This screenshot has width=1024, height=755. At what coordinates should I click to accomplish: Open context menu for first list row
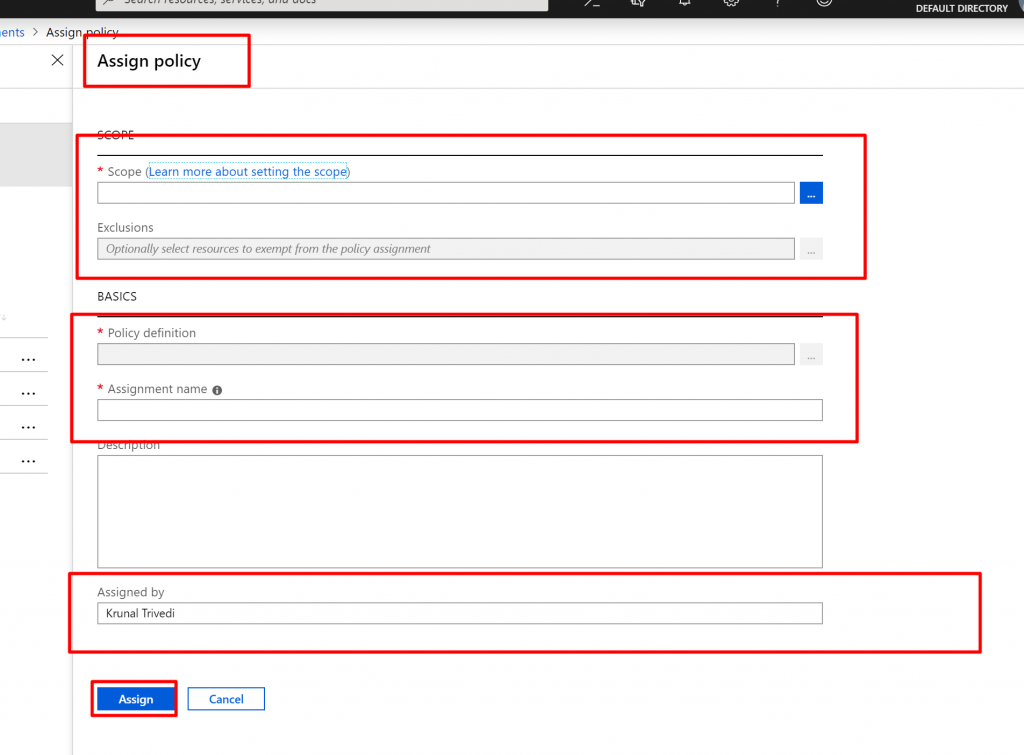coord(28,358)
